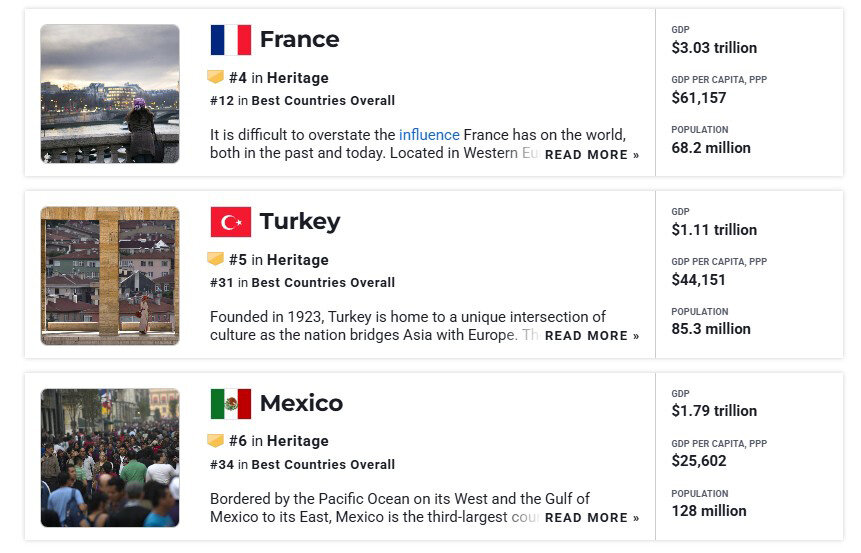Follow the blue 'influence' hyperlink
This screenshot has width=861, height=553.
(429, 135)
